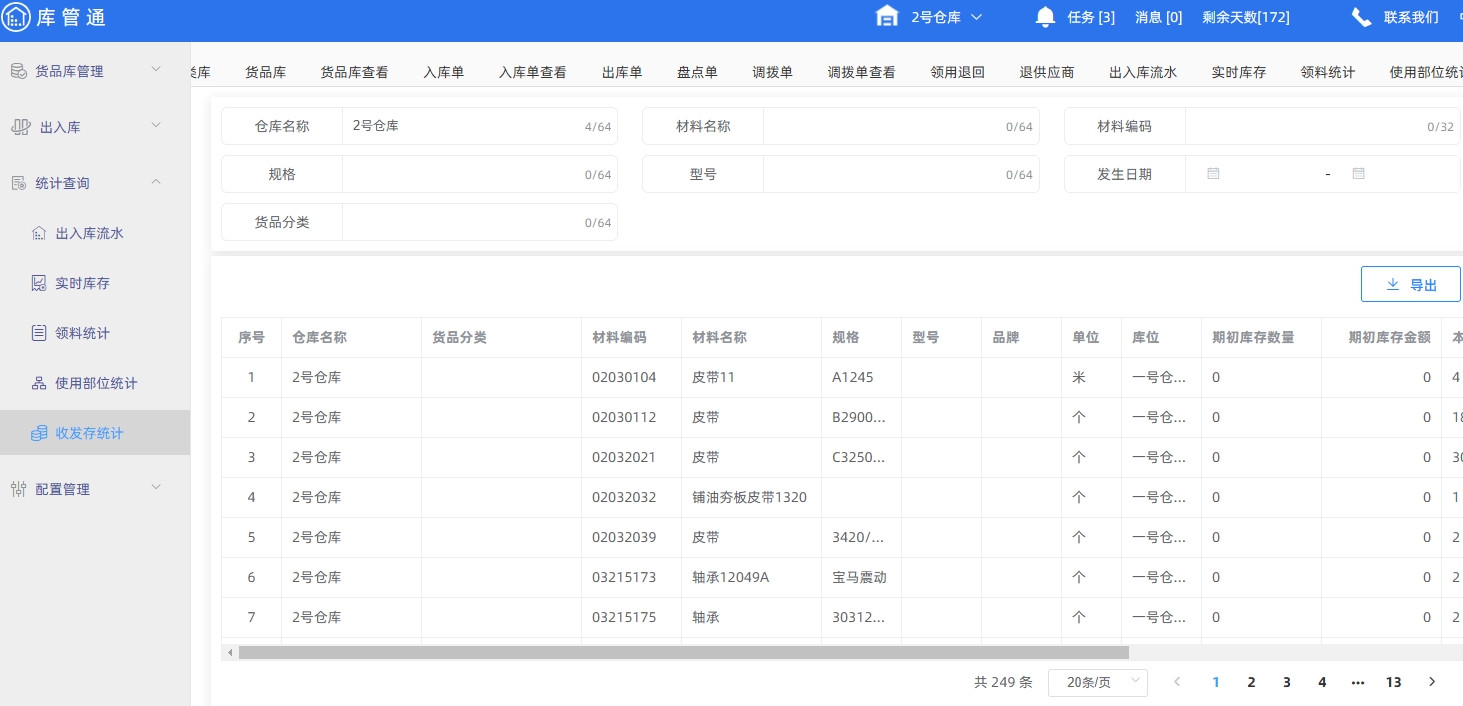Click the 货品分类 input field
Screen dimensions: 1463x706
(480, 222)
